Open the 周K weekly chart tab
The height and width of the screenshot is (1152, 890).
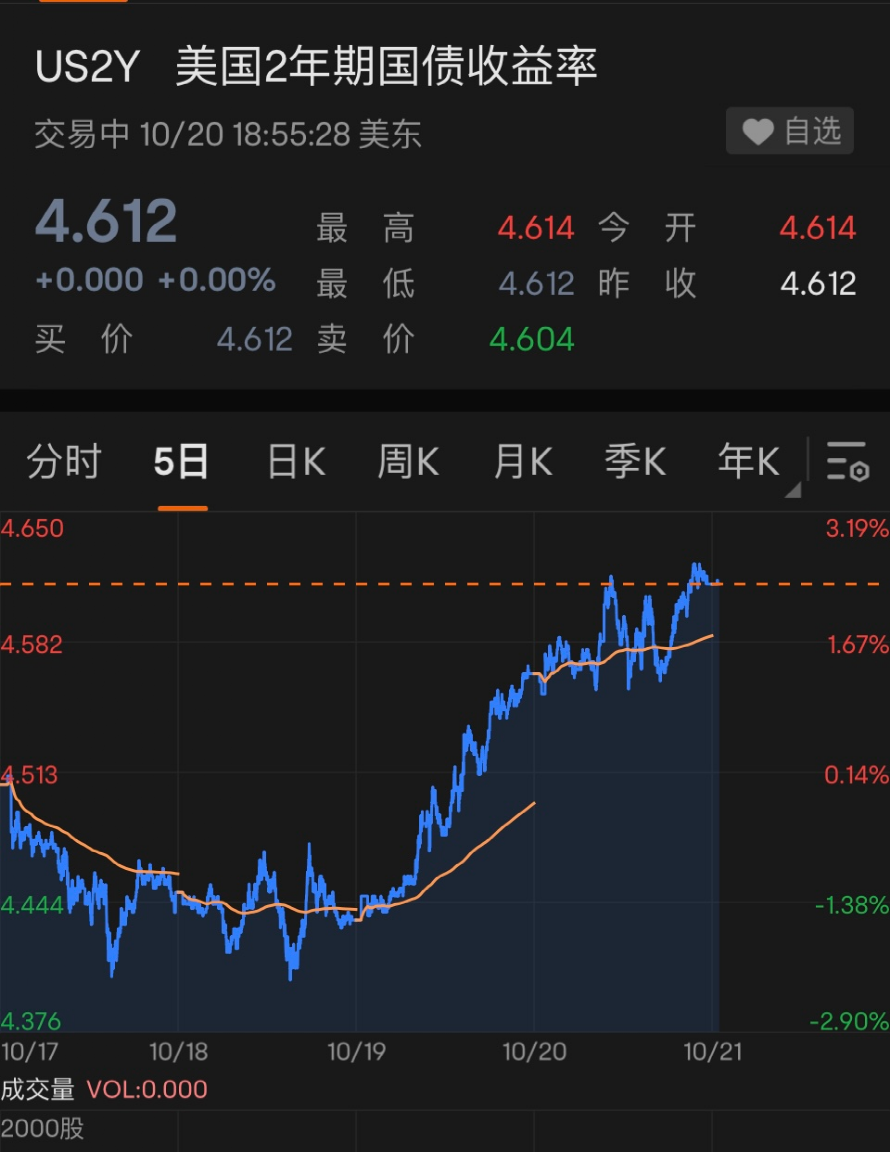(408, 462)
